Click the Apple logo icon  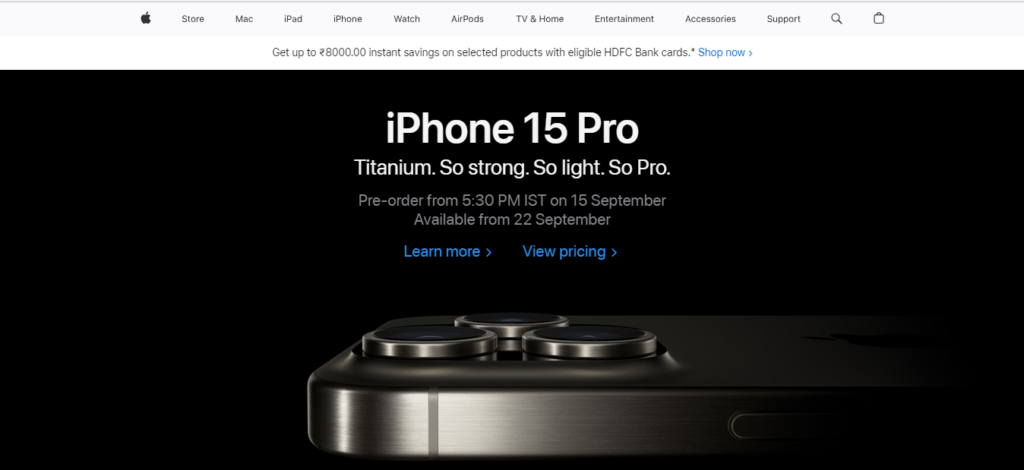pos(146,18)
